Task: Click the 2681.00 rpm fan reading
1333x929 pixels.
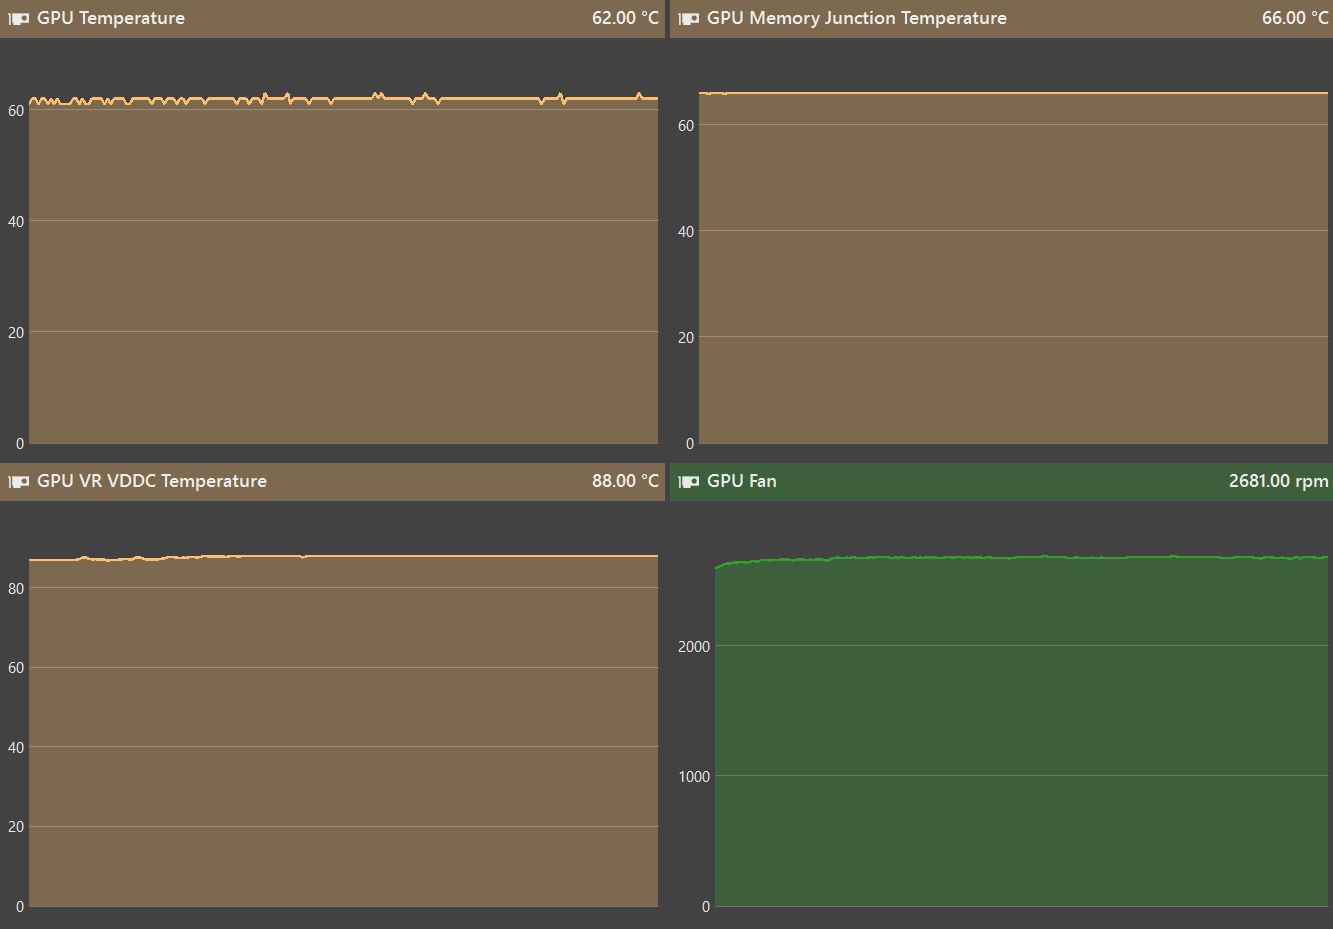Action: click(1278, 481)
